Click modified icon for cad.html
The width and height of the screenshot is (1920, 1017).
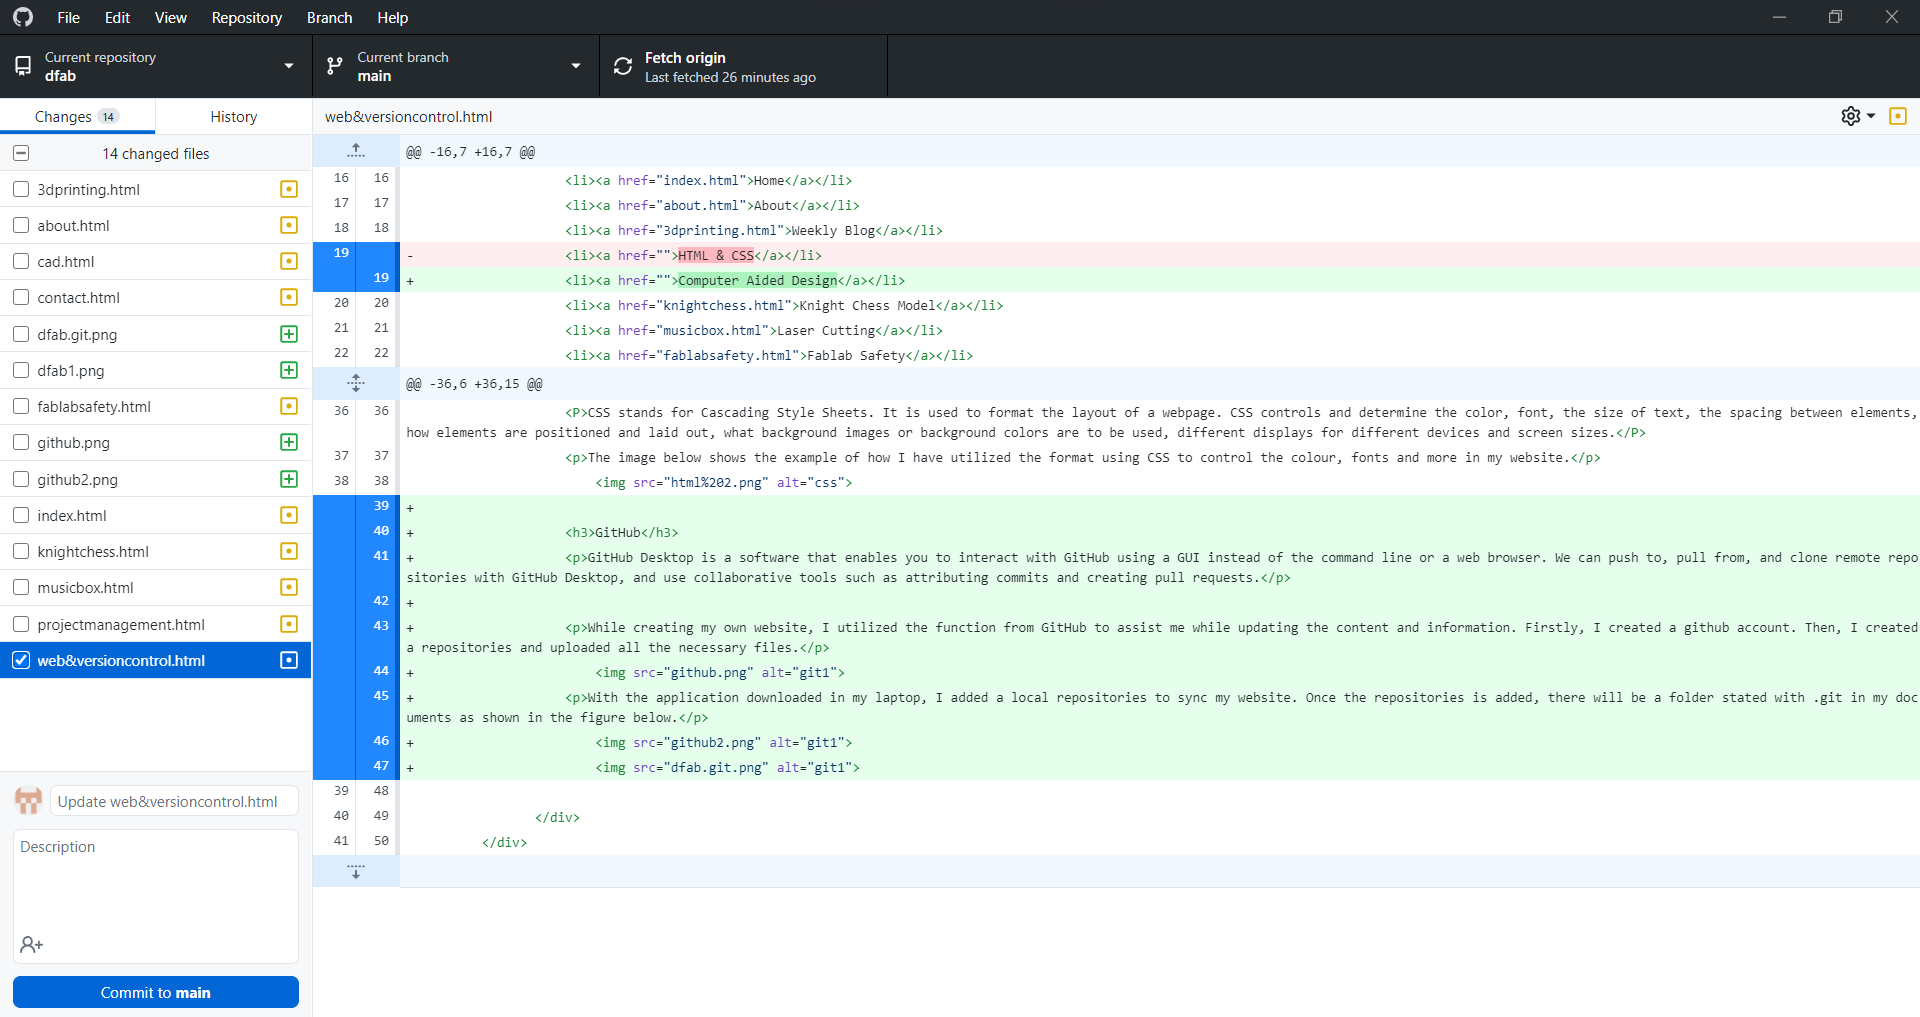(x=289, y=261)
